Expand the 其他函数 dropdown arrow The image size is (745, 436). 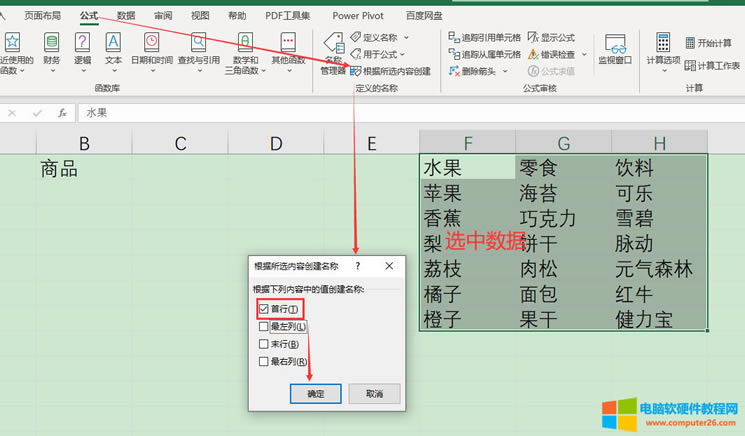[289, 71]
